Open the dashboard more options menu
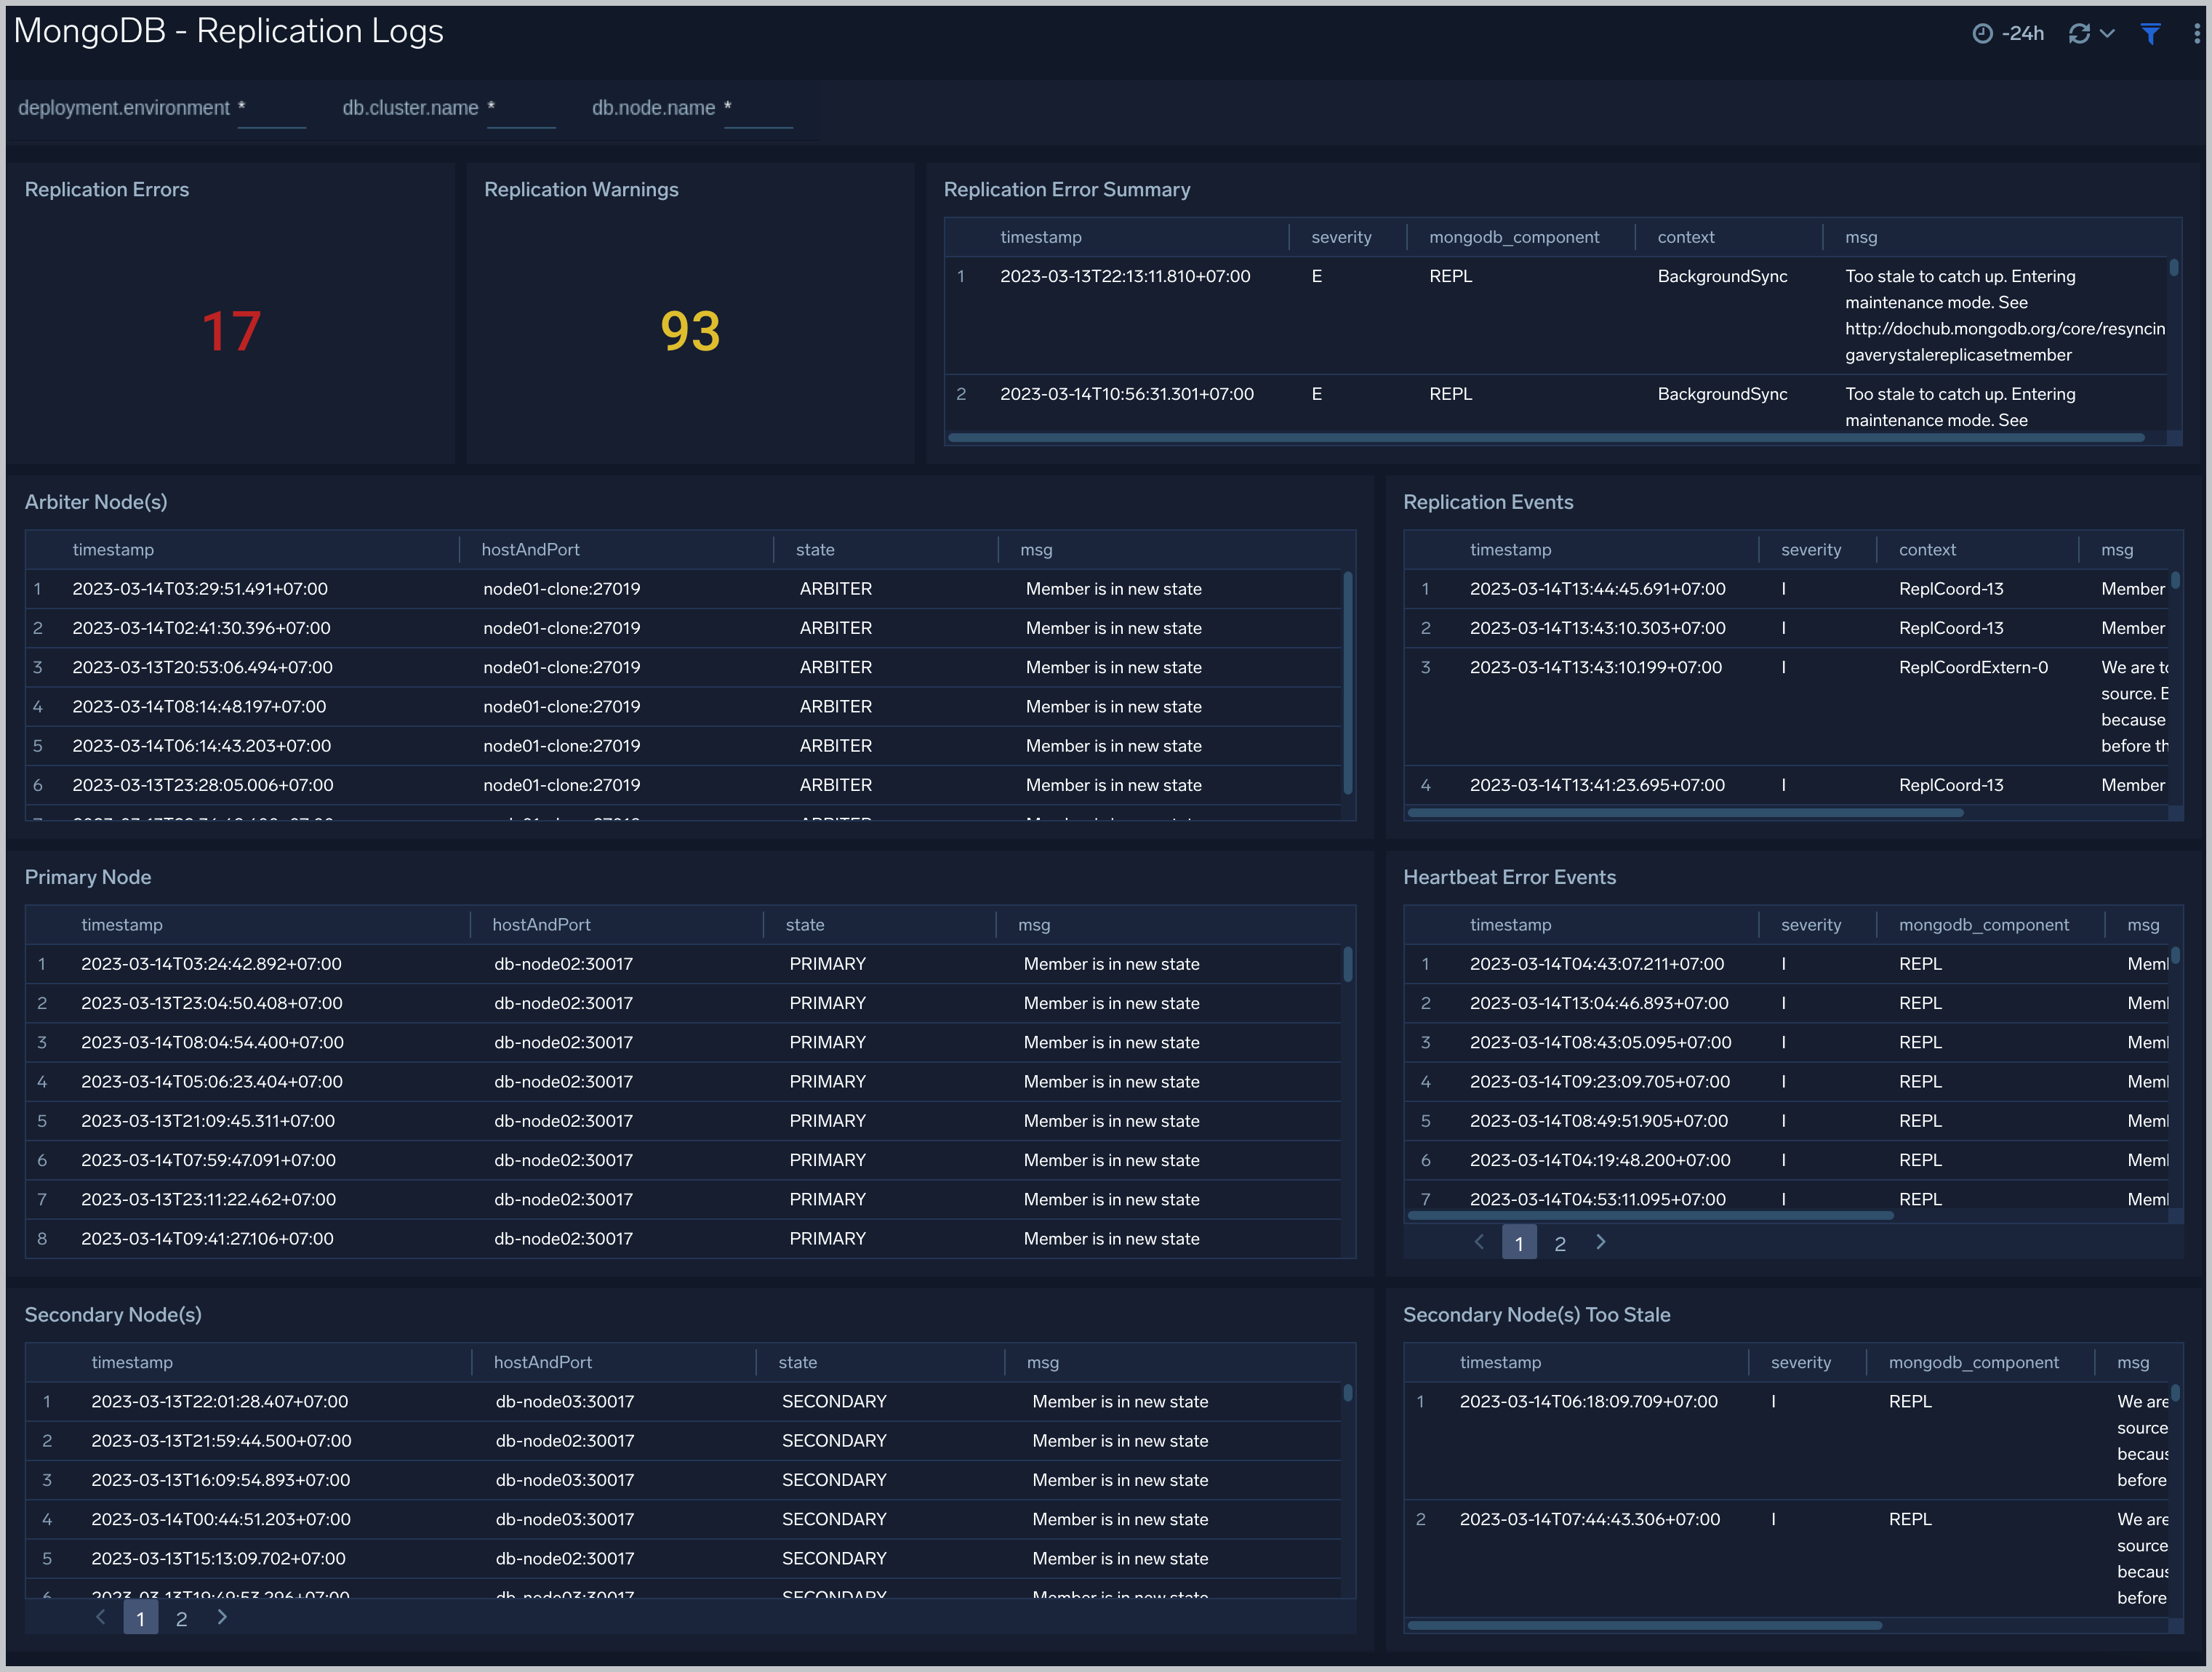 [x=2196, y=33]
